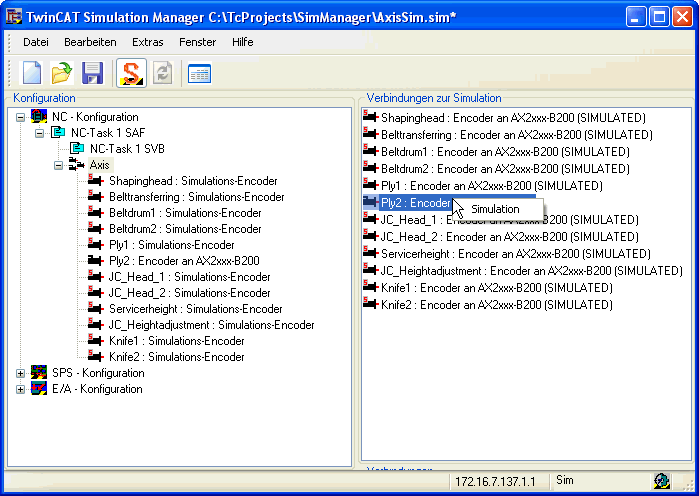Collapse the Axis tree node
Viewport: 699px width, 496px height.
58,165
